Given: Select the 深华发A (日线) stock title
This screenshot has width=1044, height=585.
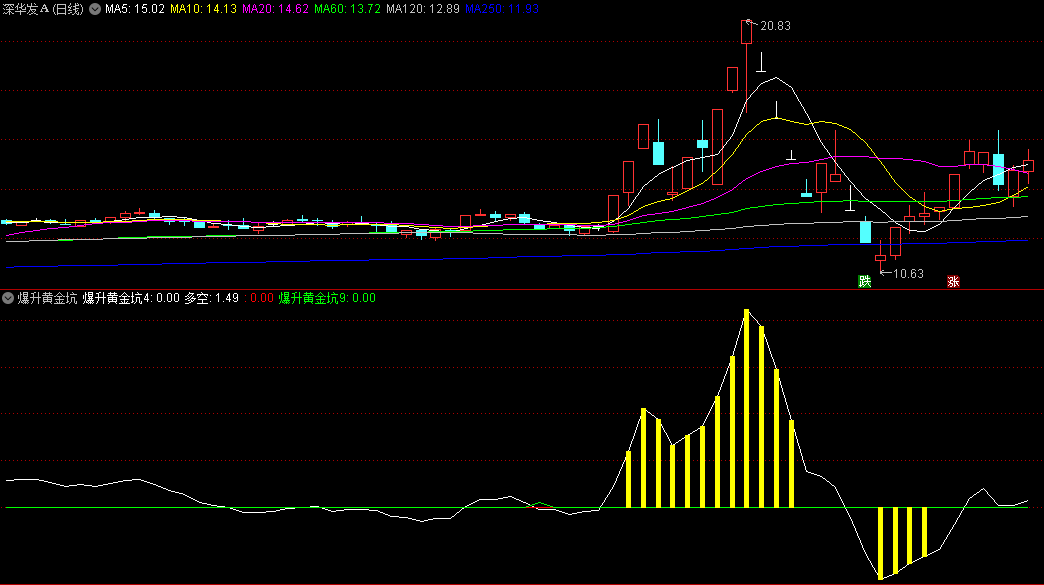Looking at the screenshot, I should coord(43,9).
